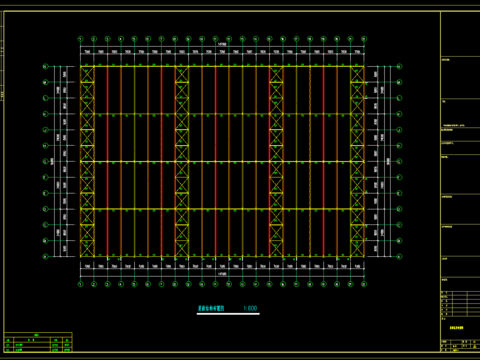Click the white underline below the drawing title
The height and width of the screenshot is (360, 480).
228,314
